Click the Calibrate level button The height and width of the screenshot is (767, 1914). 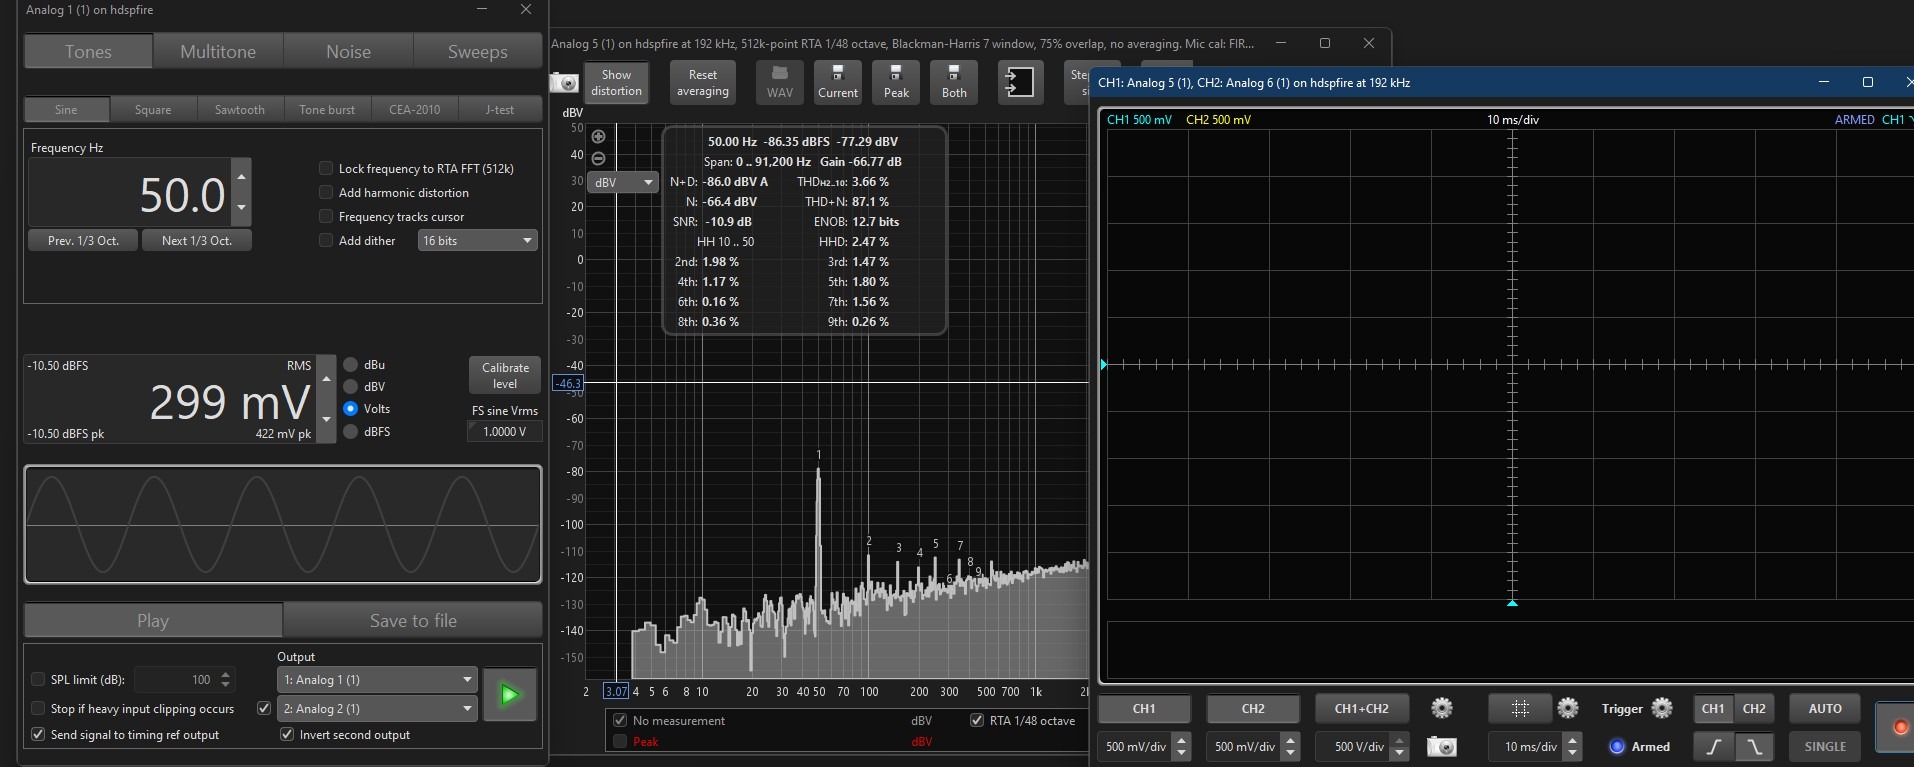click(x=505, y=375)
